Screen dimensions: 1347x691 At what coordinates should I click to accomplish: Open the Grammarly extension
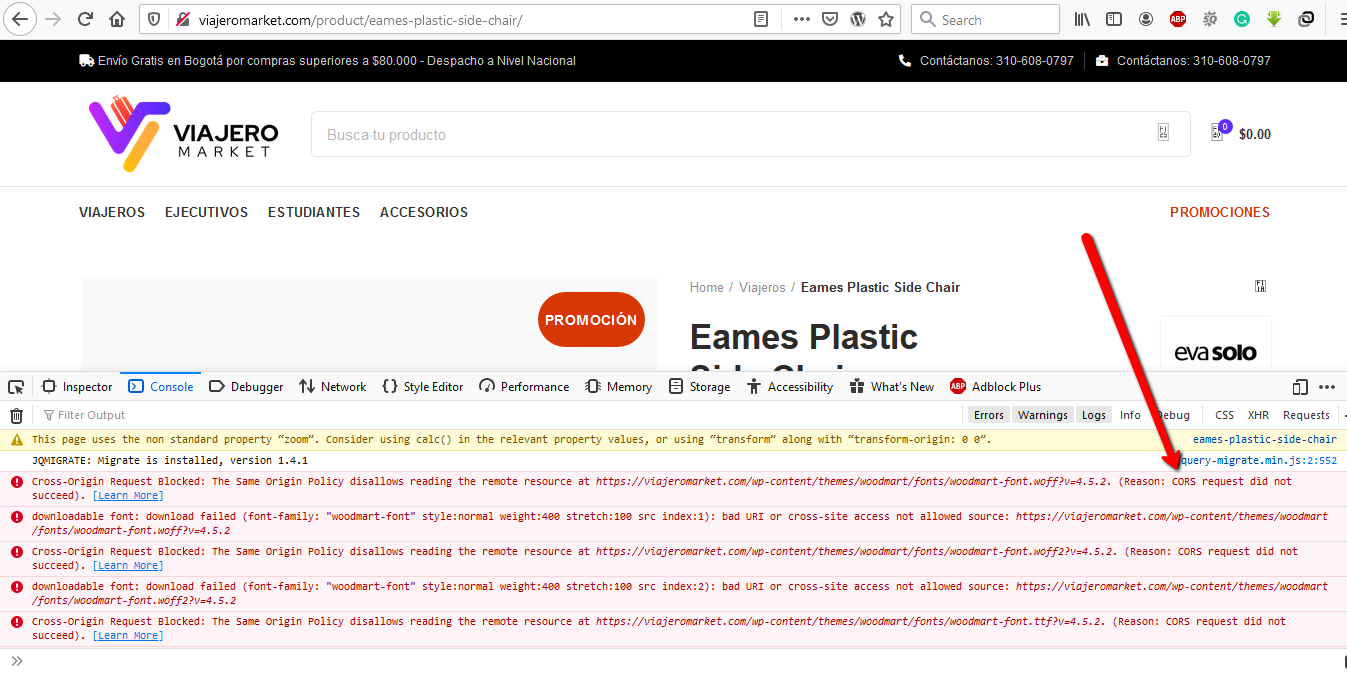1242,19
